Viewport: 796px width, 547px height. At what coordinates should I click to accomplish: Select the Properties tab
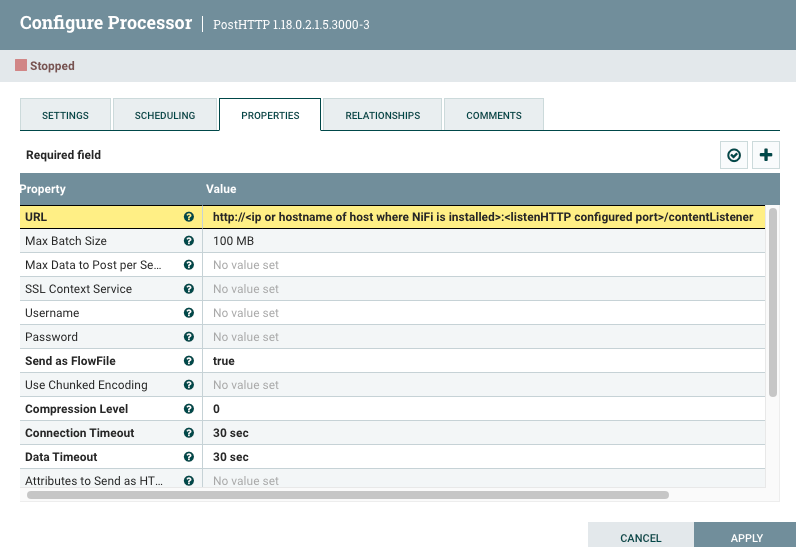coord(270,115)
